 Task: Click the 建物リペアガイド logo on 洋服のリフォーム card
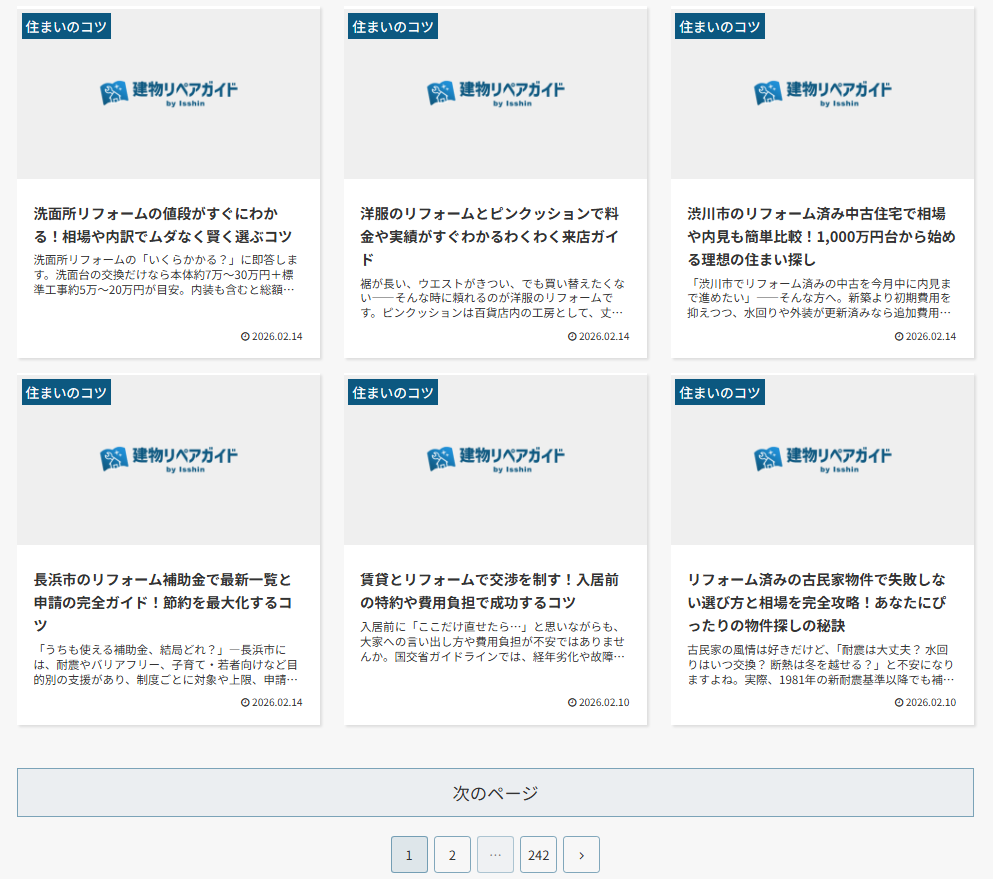coord(495,93)
